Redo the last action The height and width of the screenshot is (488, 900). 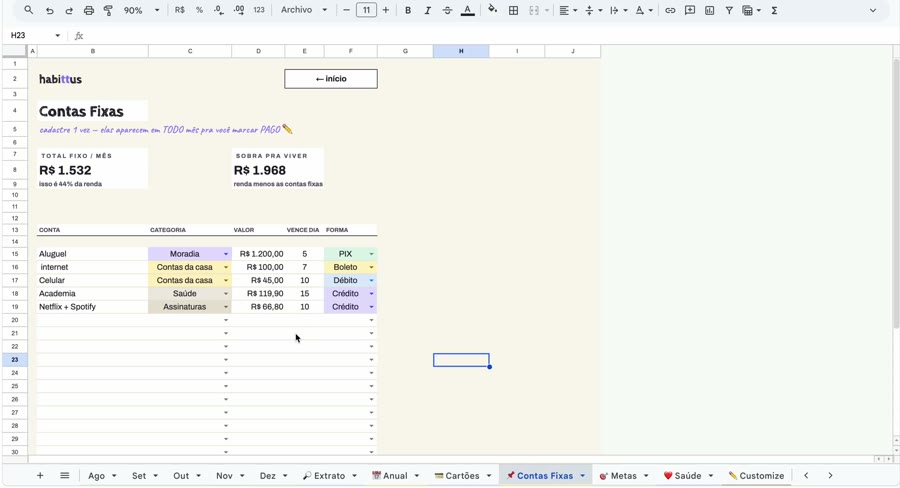click(x=69, y=10)
